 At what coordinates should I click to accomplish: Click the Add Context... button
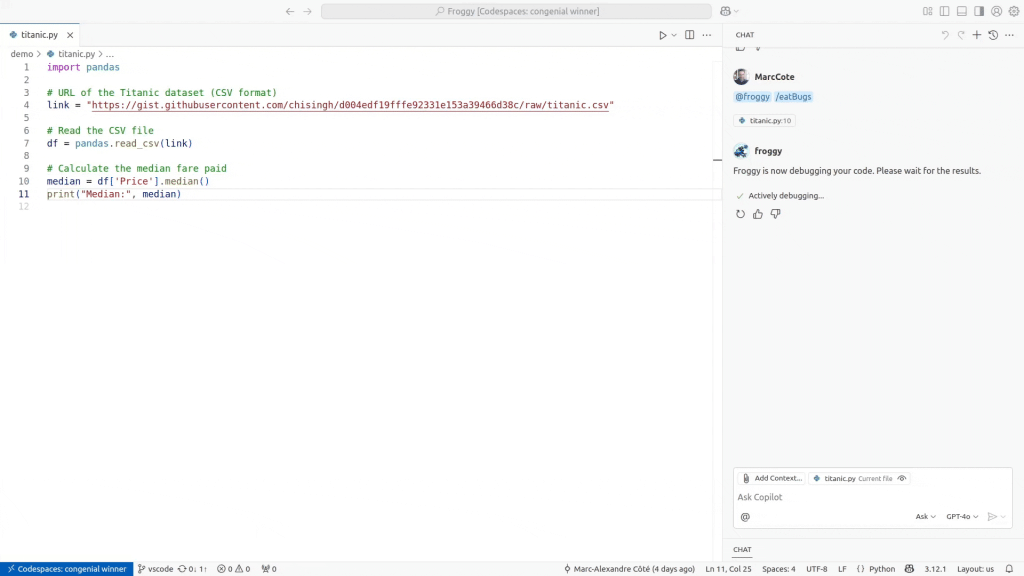coord(771,479)
